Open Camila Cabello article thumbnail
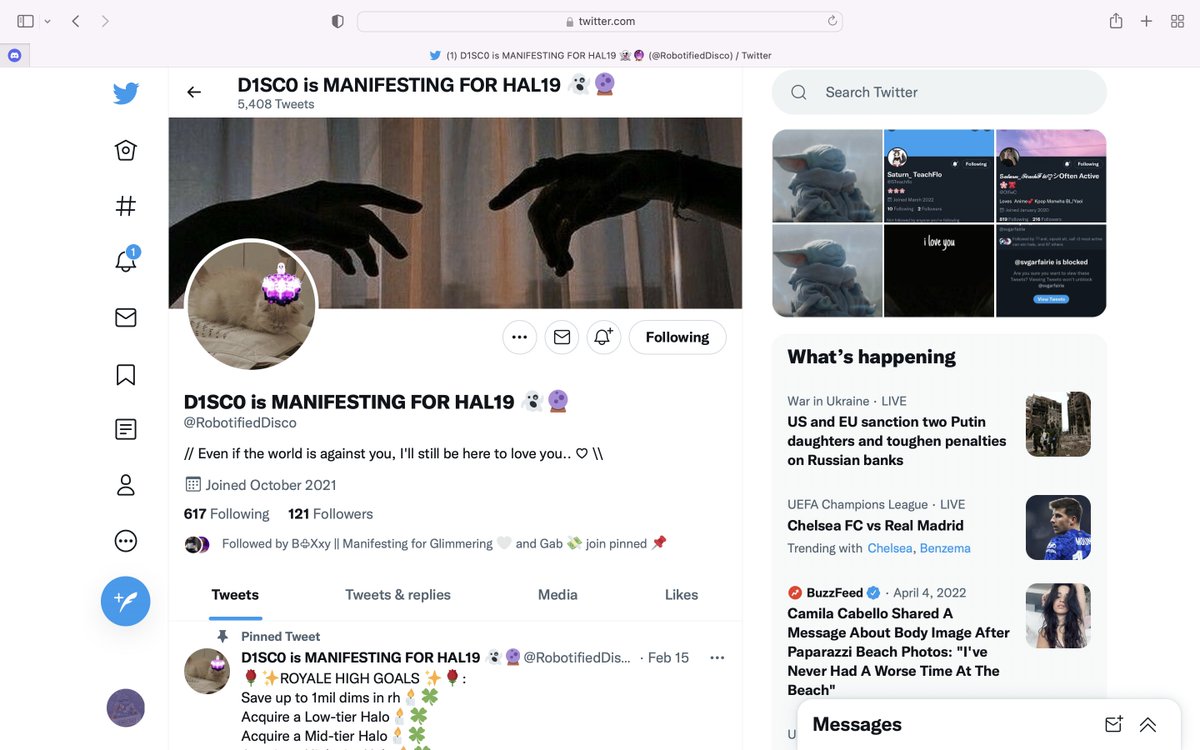Viewport: 1200px width, 750px height. click(1058, 616)
